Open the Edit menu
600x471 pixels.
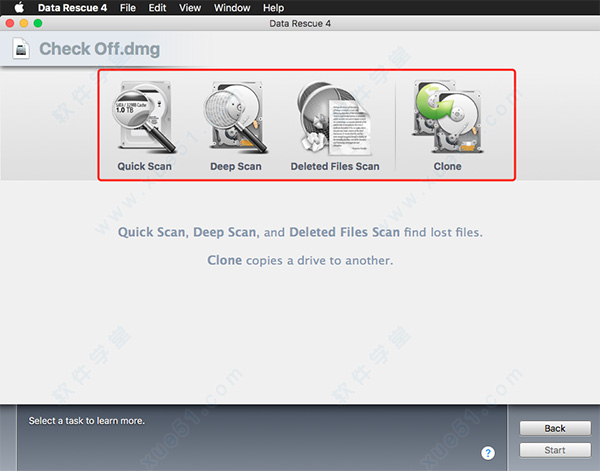[x=157, y=8]
